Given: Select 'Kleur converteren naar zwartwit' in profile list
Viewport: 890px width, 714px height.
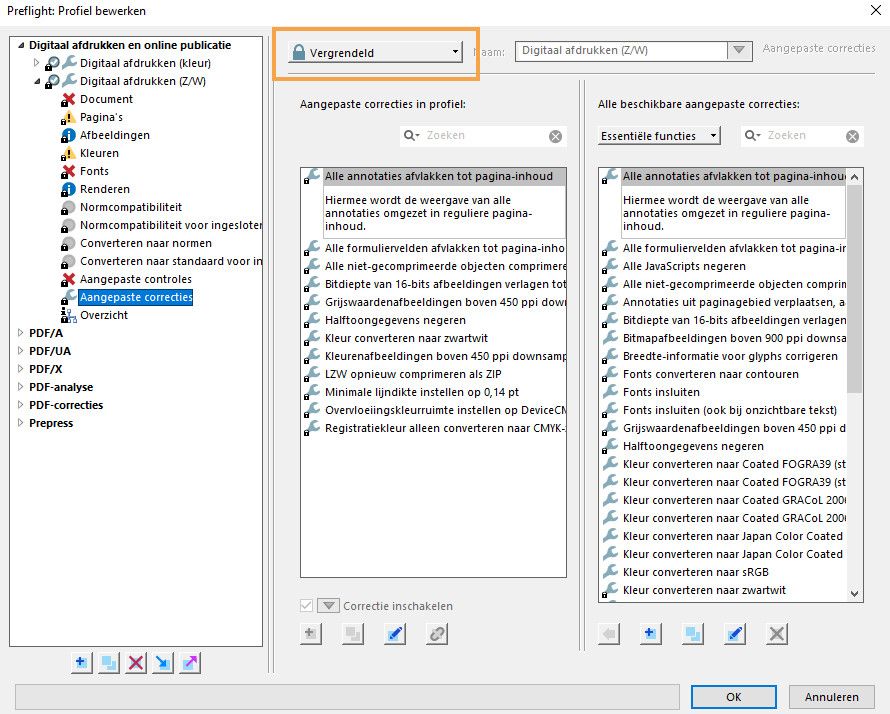Looking at the screenshot, I should (406, 338).
